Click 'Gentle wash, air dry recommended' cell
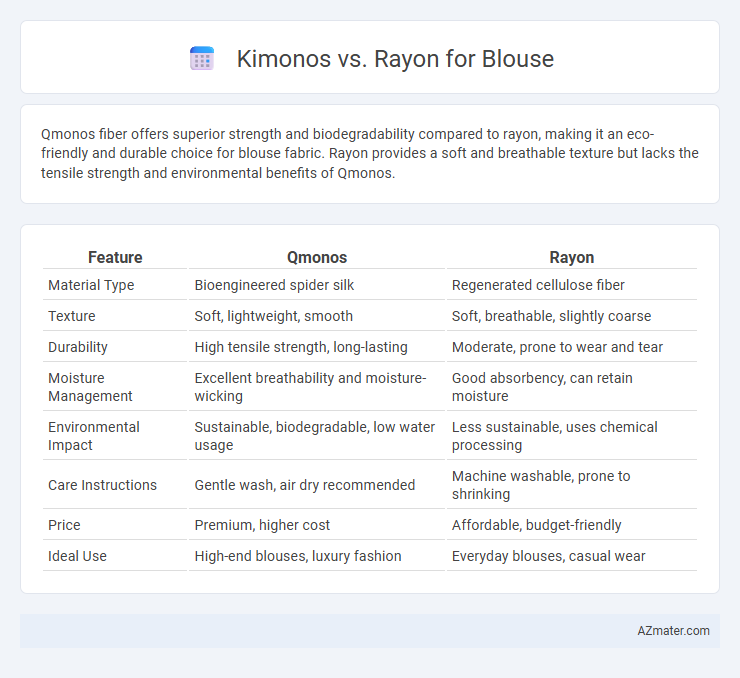The height and width of the screenshot is (678, 740). 304,485
